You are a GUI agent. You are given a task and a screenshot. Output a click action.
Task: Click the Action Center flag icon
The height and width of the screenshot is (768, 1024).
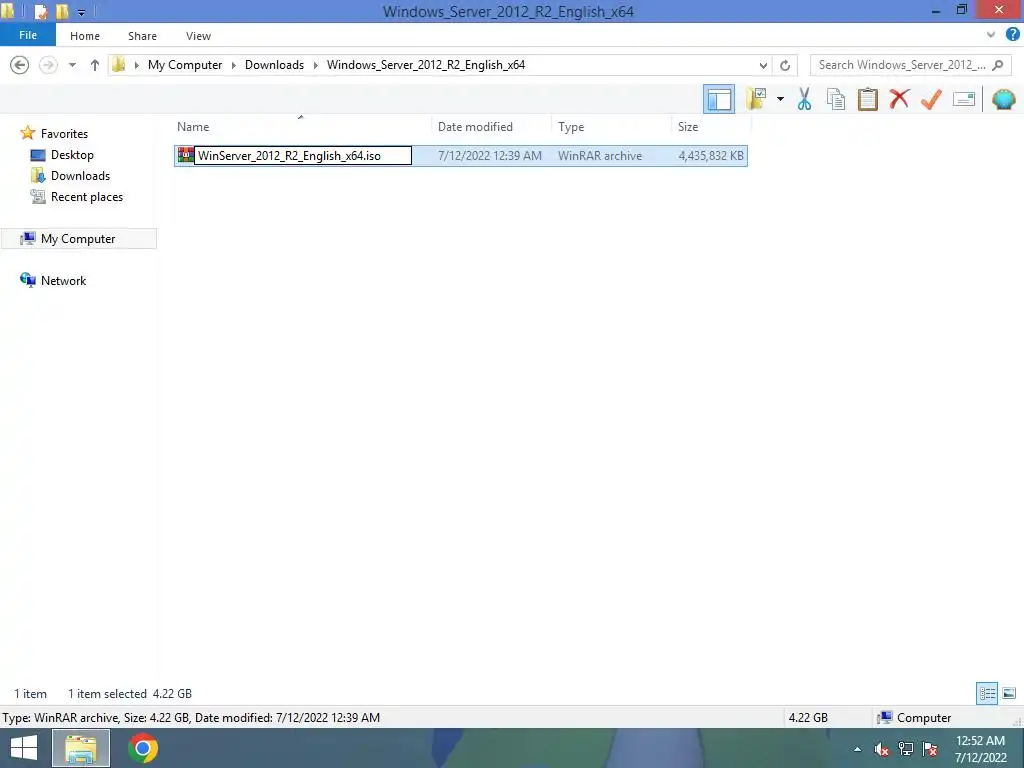[931, 749]
